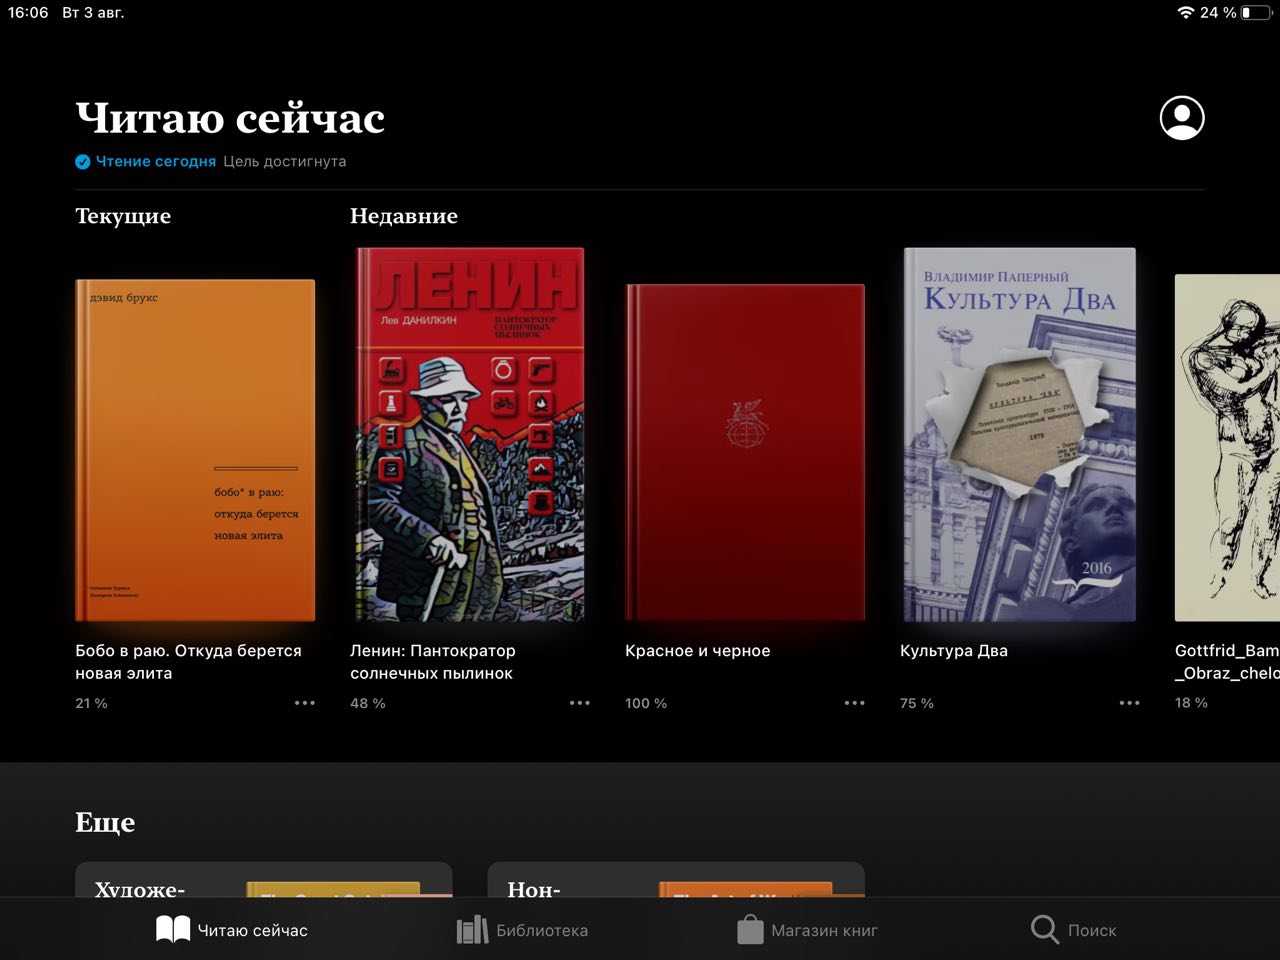The height and width of the screenshot is (960, 1280).
Task: Open the Нон- category card
Action: pyautogui.click(x=676, y=880)
